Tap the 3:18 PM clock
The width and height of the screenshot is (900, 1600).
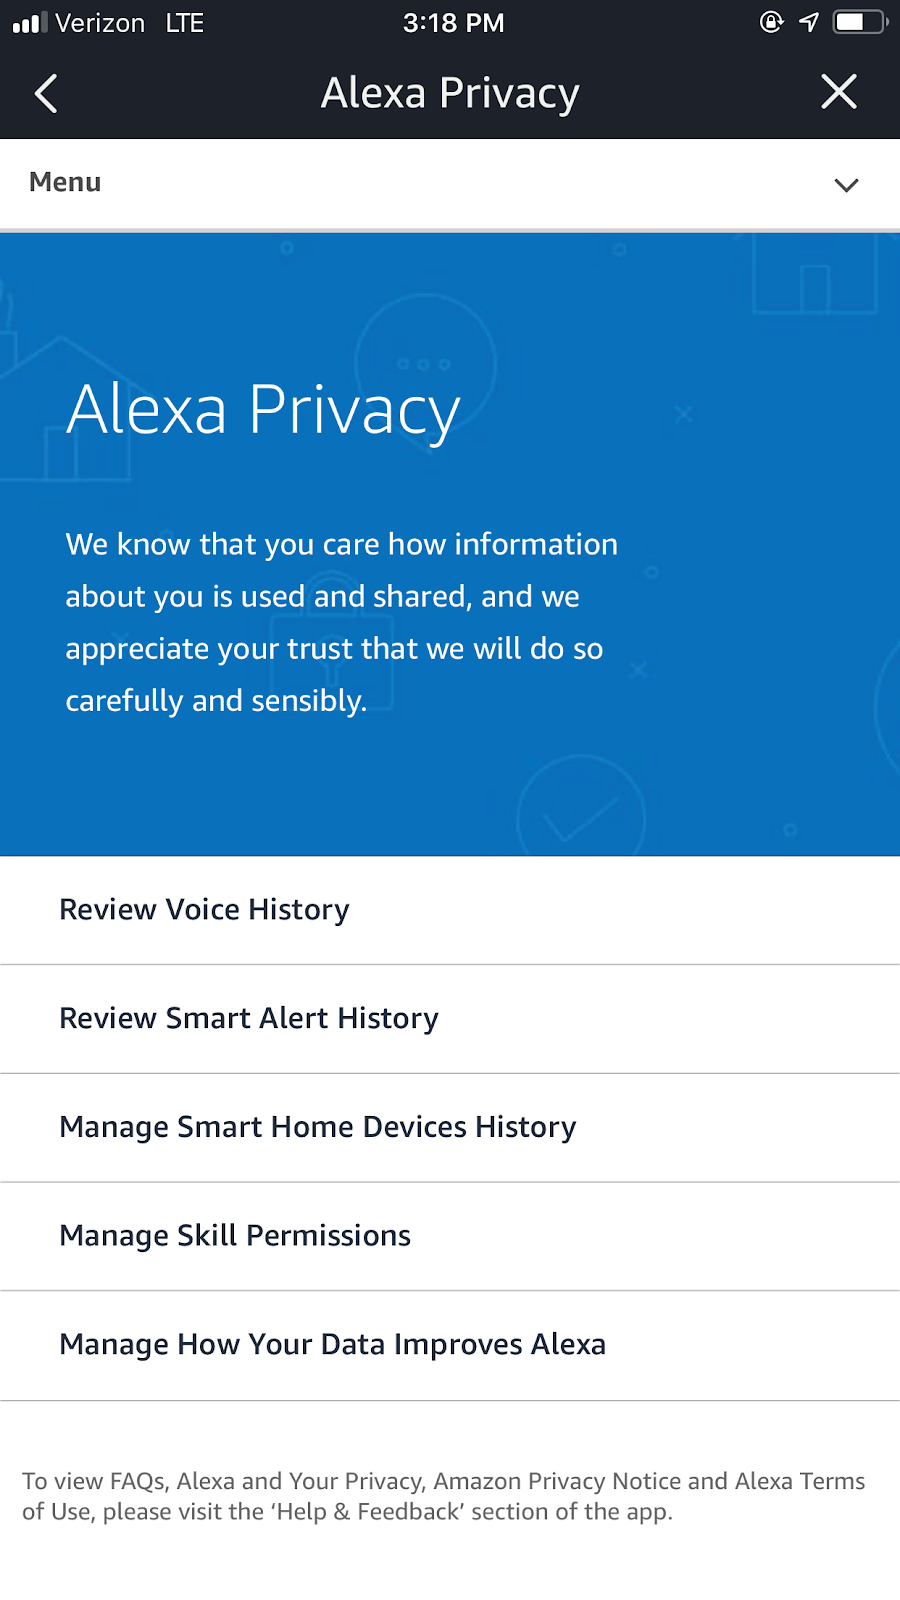[x=453, y=23]
